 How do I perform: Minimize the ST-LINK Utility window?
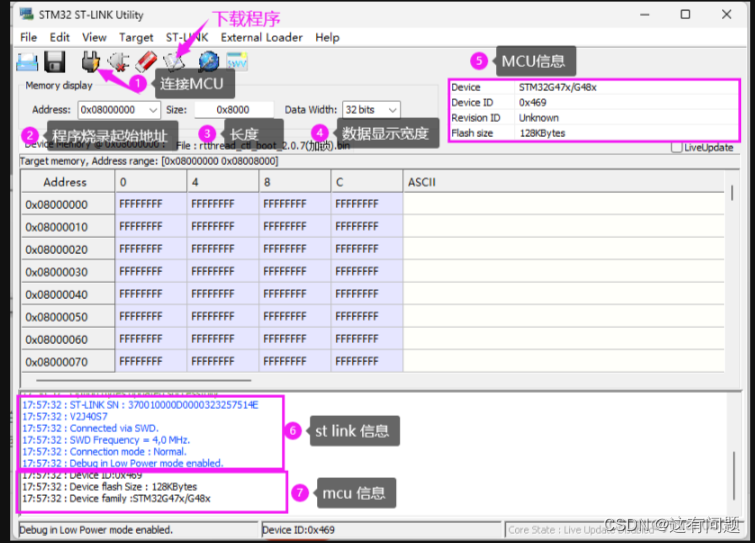pos(645,15)
